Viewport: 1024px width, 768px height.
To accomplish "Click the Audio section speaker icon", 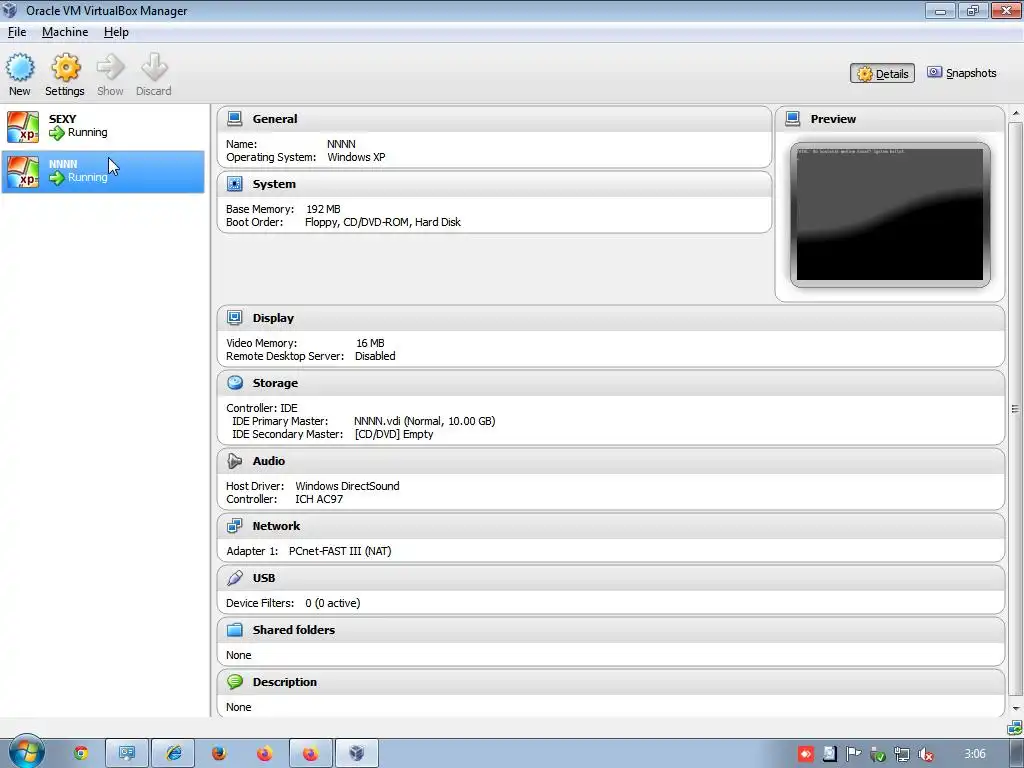I will pyautogui.click(x=234, y=461).
